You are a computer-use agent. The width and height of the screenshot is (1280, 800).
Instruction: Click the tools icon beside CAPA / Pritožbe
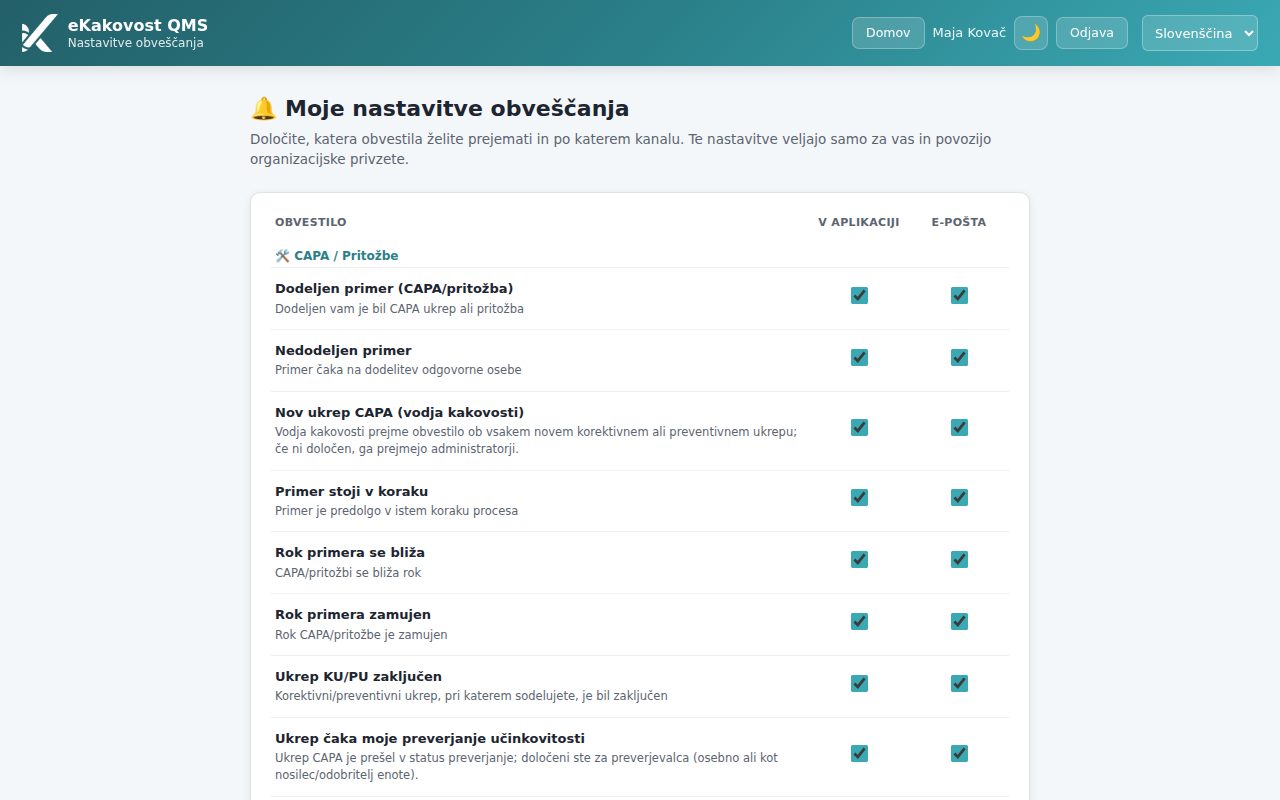coord(282,256)
